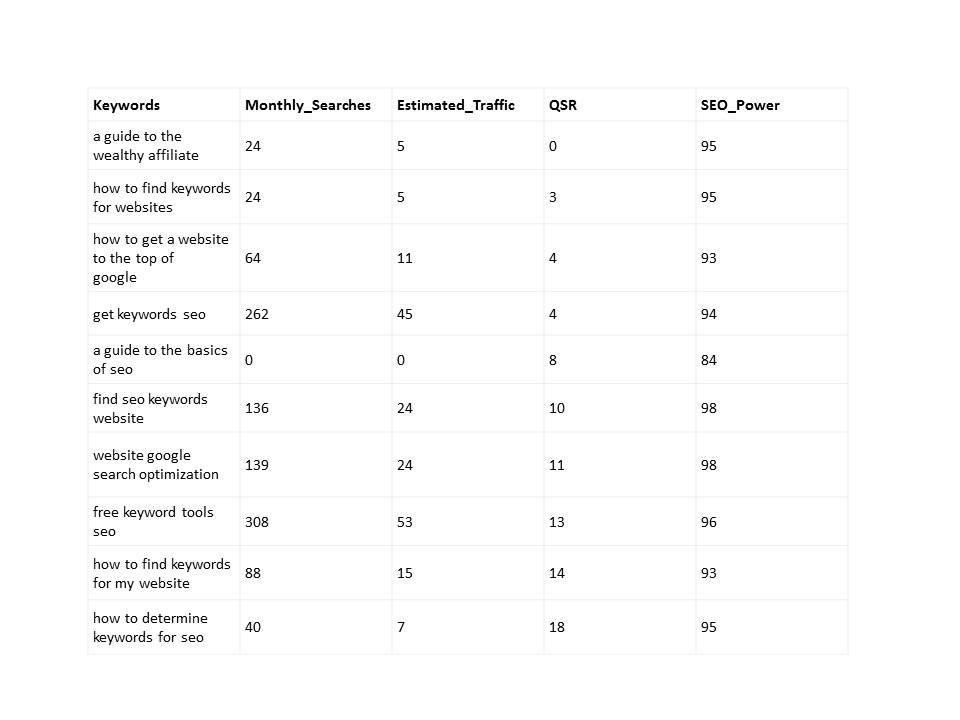The width and height of the screenshot is (960, 720).
Task: Click the Keywords column header
Action: click(x=126, y=105)
